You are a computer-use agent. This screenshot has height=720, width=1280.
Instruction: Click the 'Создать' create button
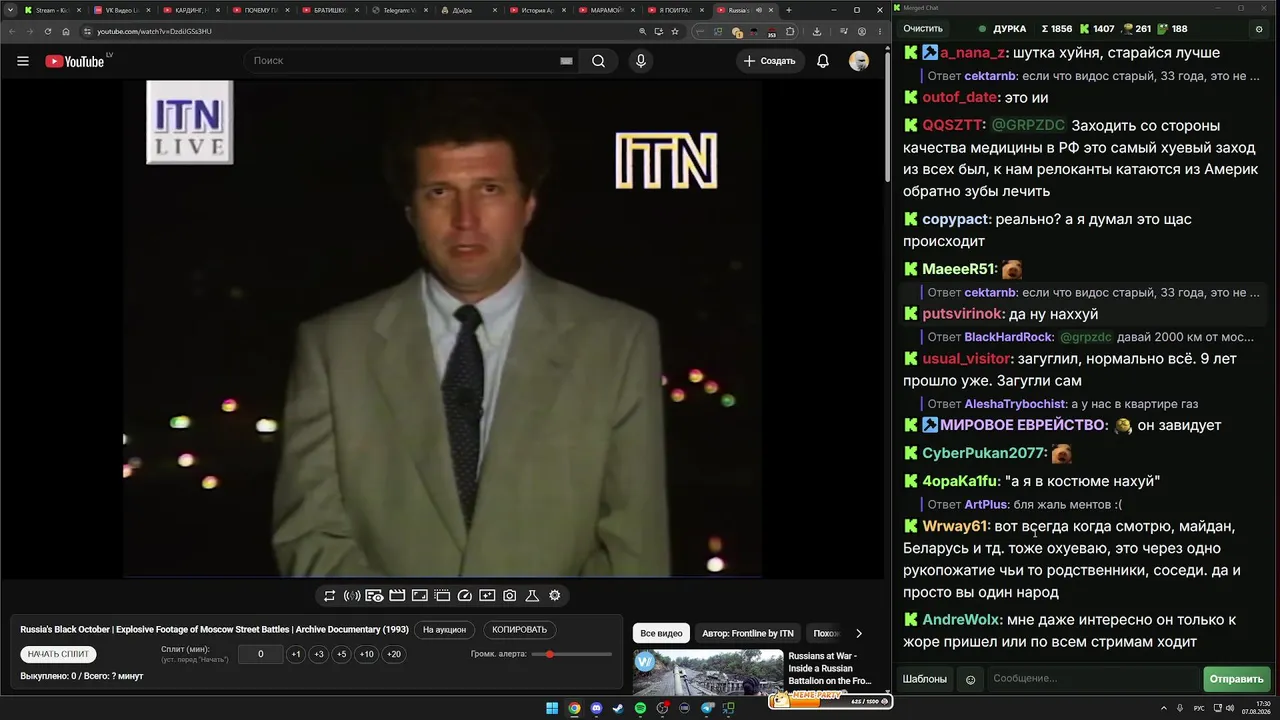tap(770, 61)
